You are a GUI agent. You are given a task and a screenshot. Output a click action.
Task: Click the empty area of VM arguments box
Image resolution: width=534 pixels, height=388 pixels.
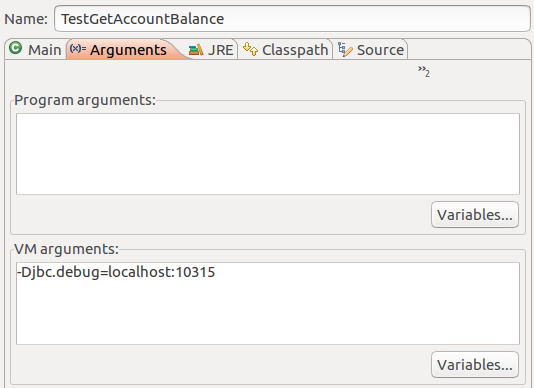[268, 312]
